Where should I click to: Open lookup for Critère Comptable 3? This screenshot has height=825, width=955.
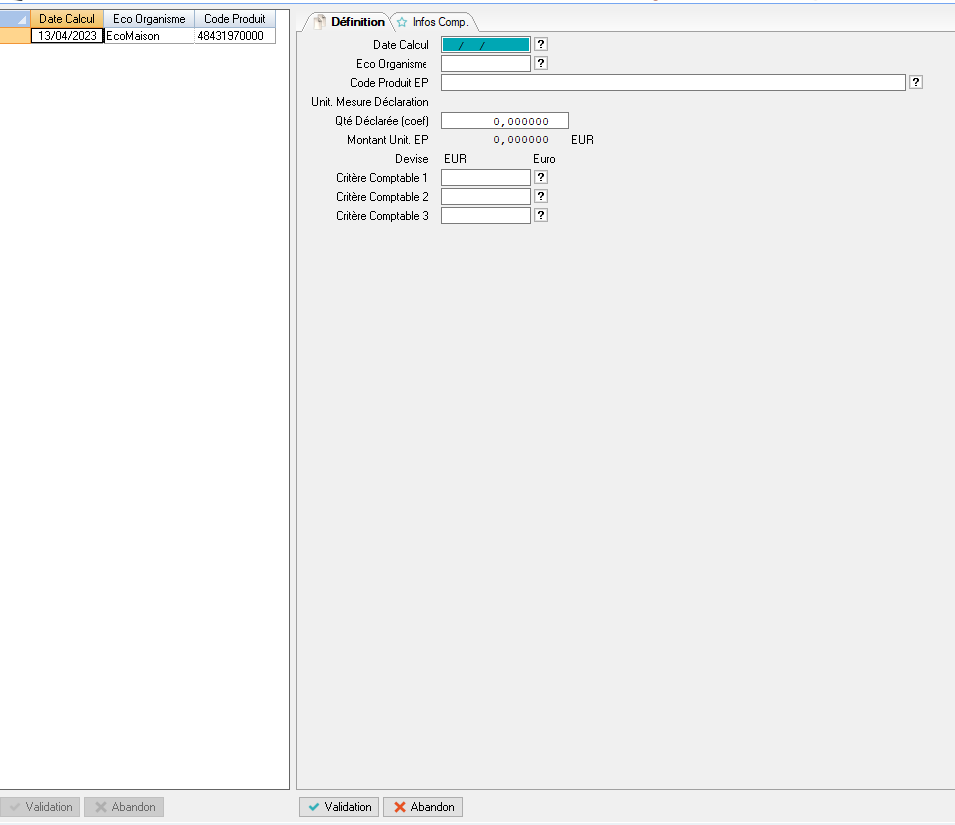tap(541, 215)
